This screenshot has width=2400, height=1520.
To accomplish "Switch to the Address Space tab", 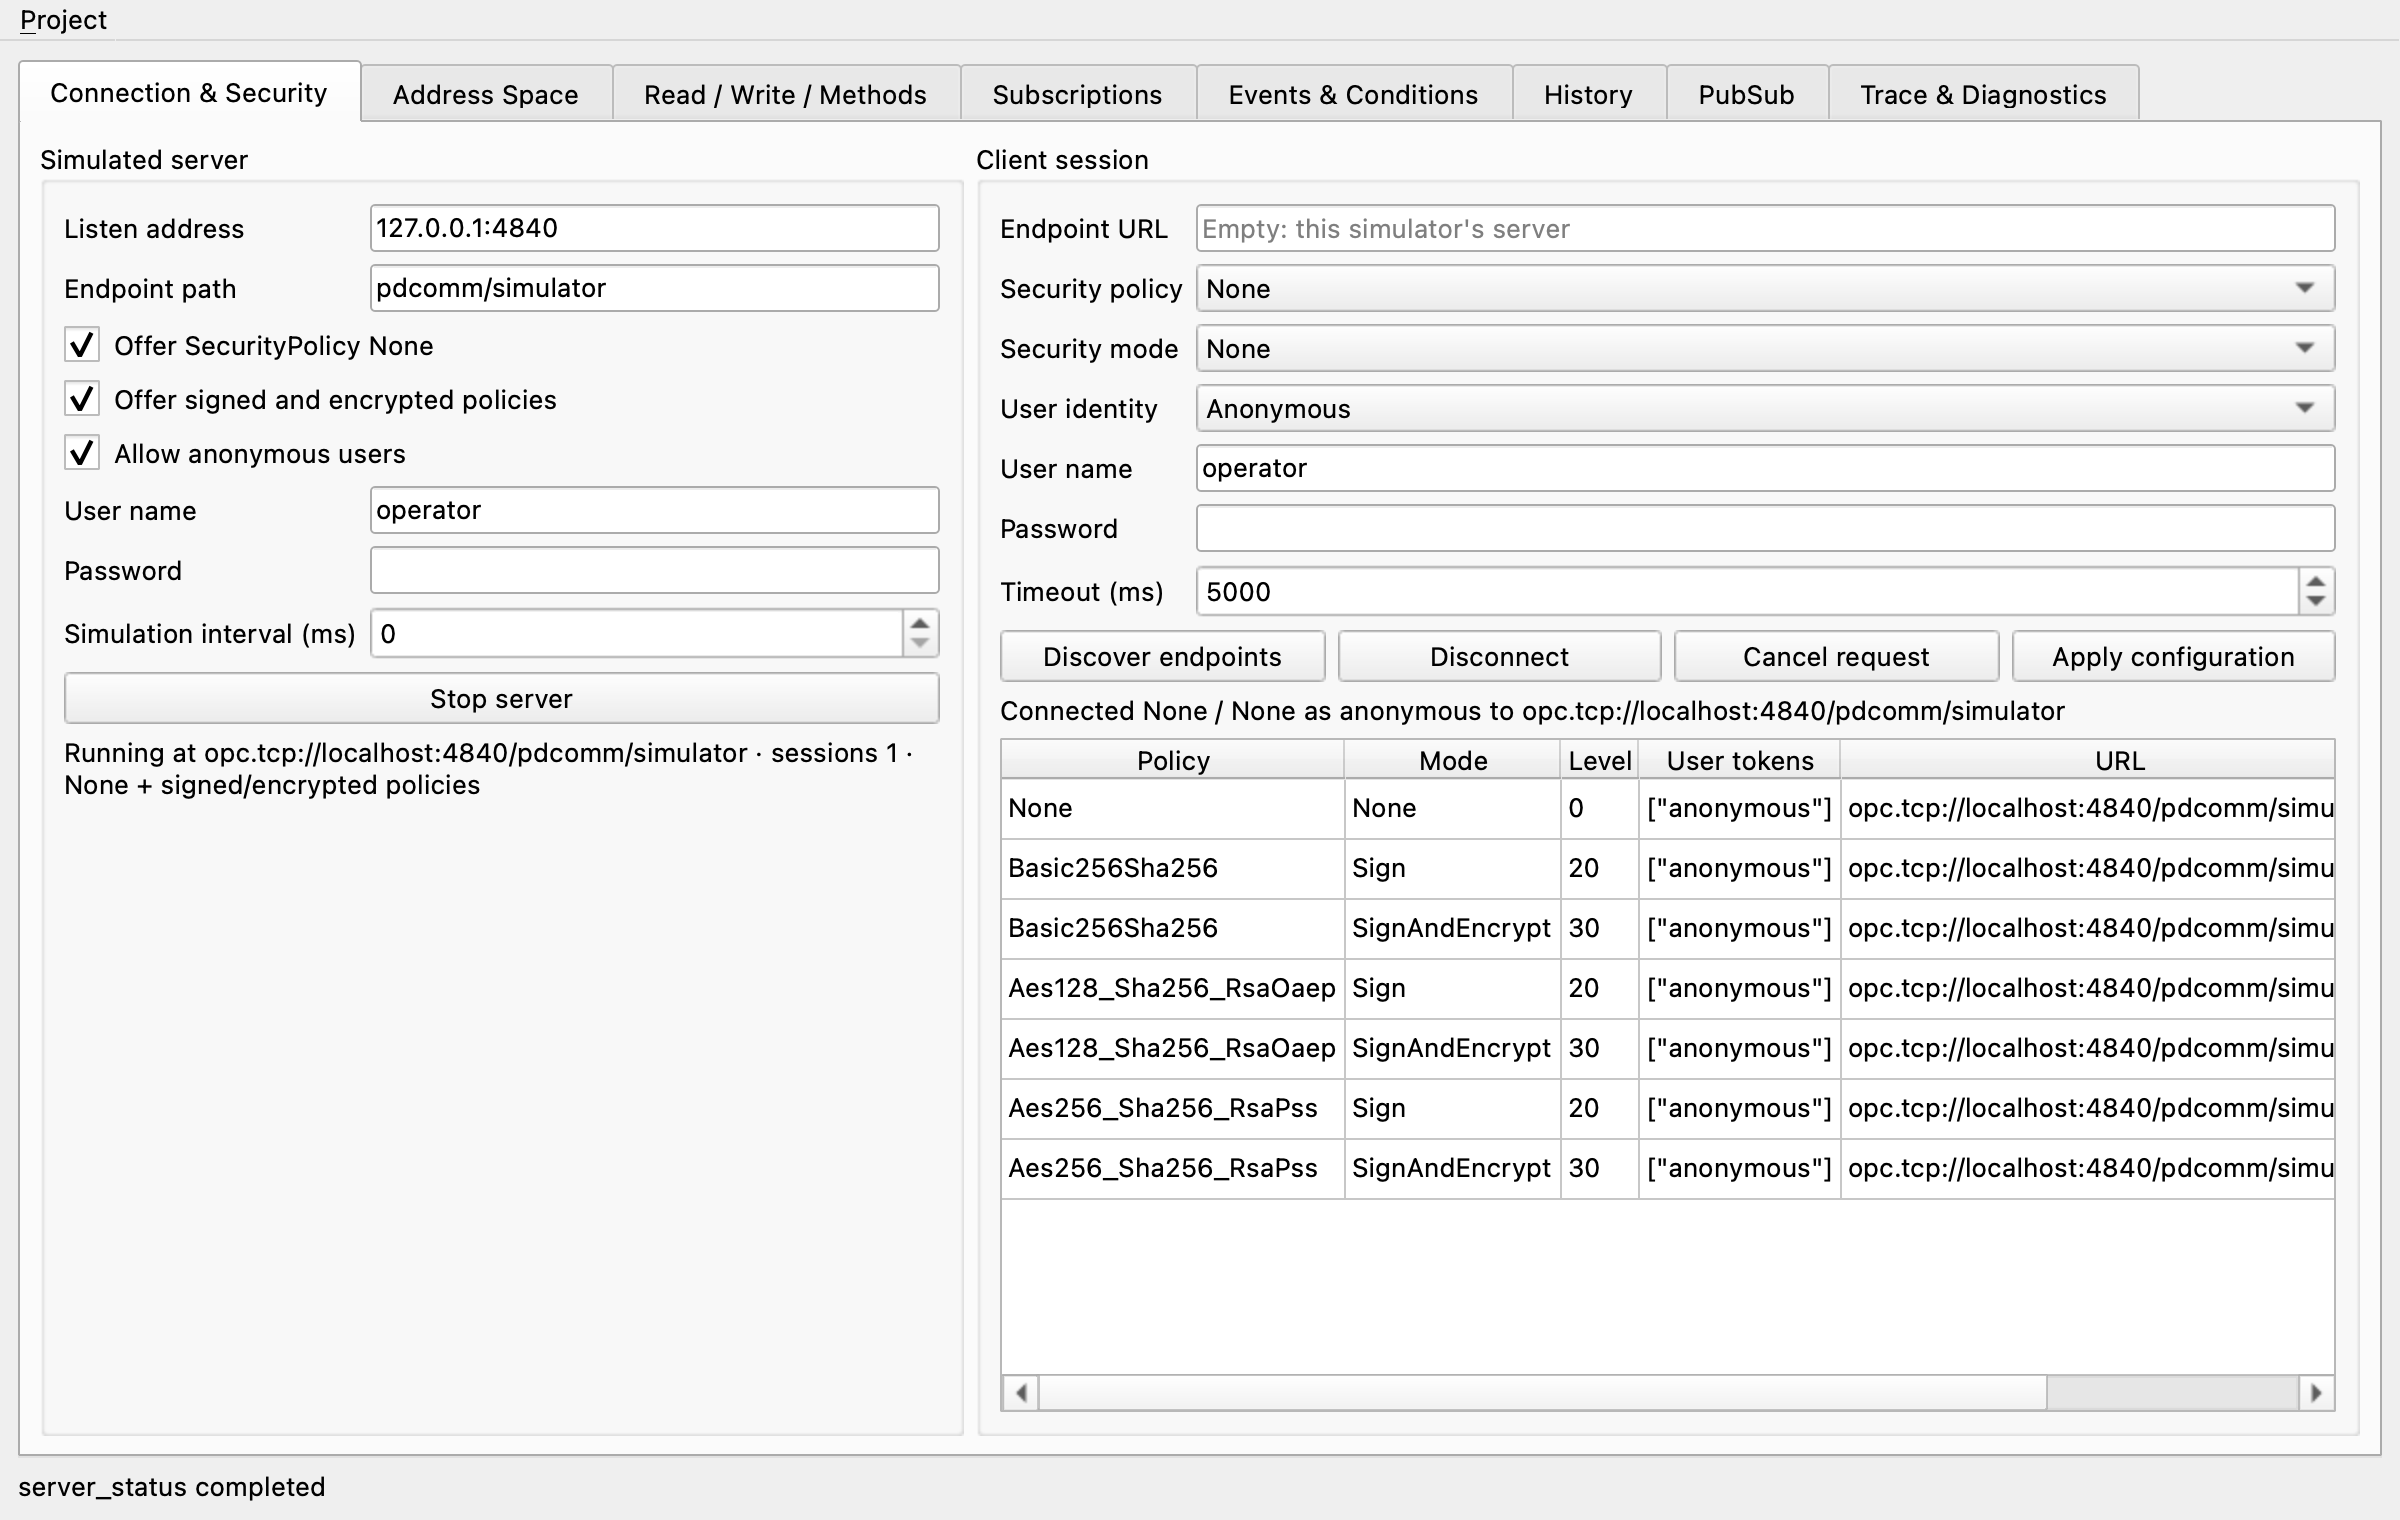I will [486, 95].
